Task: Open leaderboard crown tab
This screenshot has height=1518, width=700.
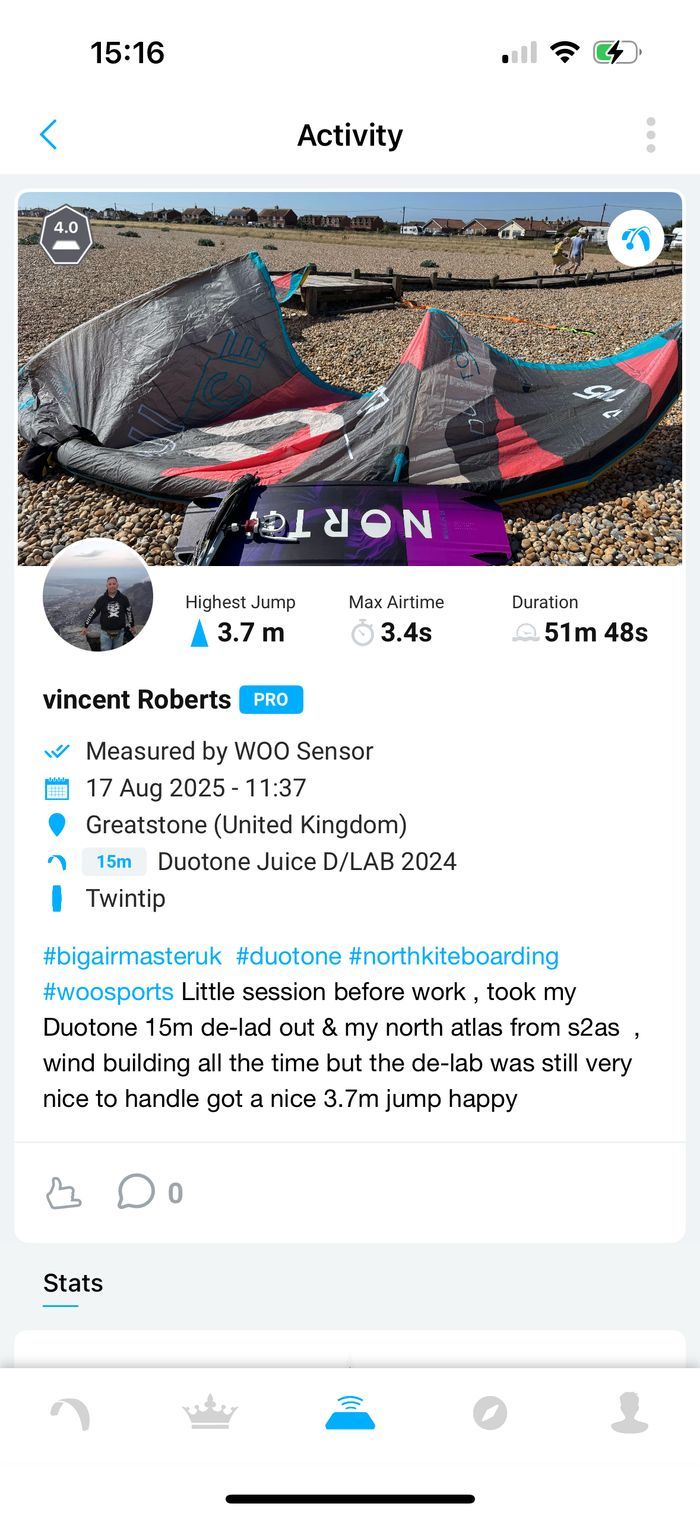Action: pyautogui.click(x=210, y=1414)
